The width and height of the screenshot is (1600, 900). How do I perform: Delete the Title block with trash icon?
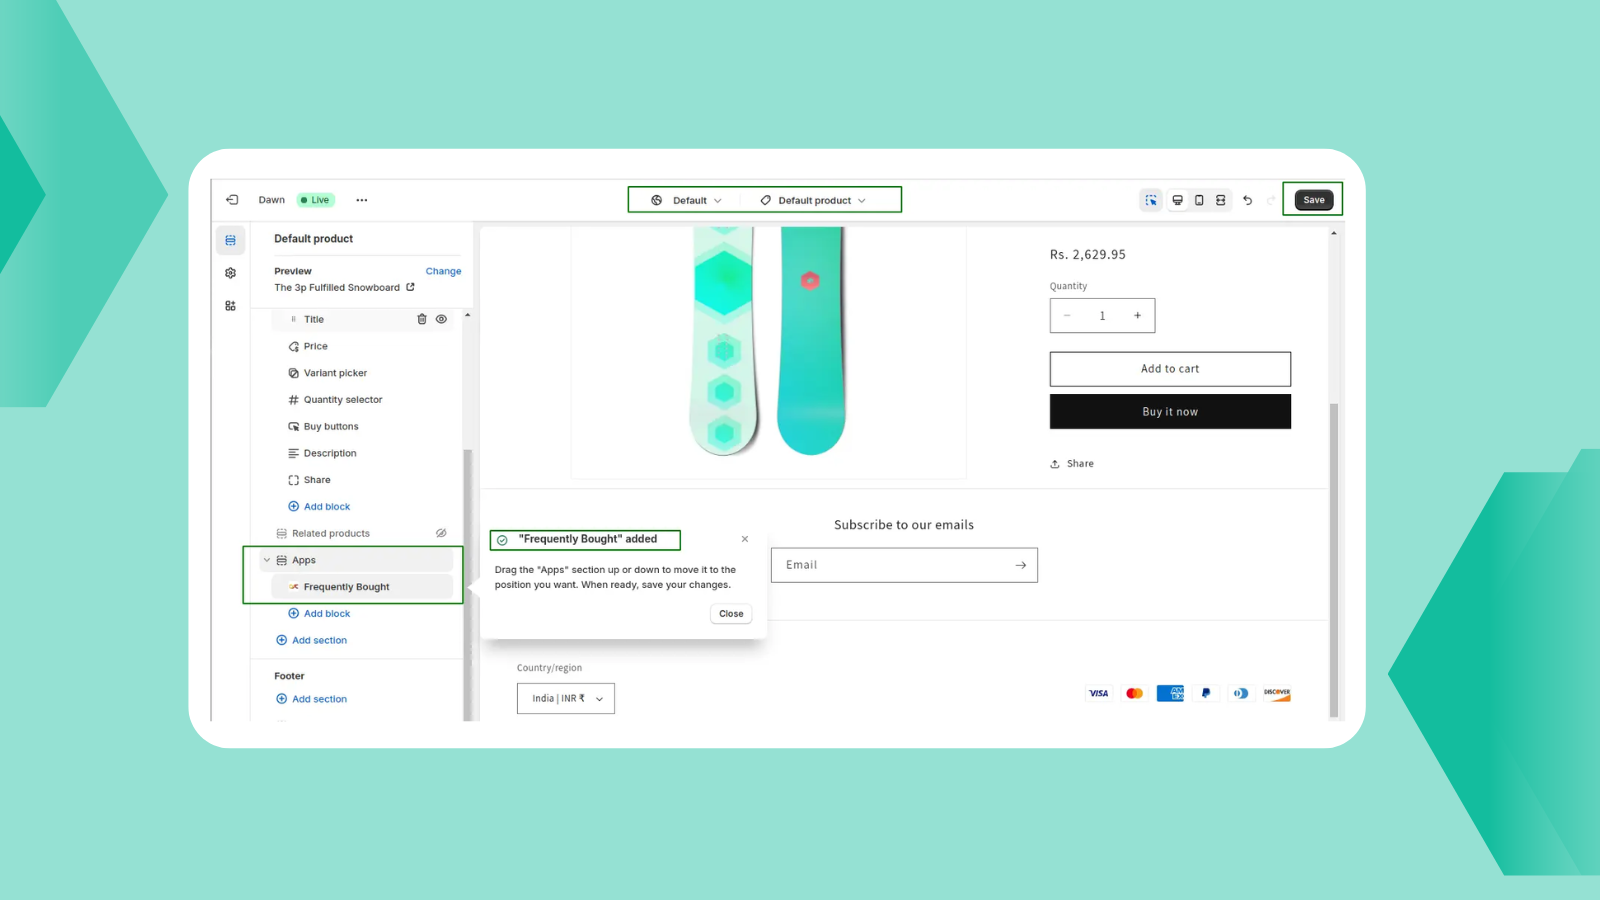pyautogui.click(x=422, y=319)
